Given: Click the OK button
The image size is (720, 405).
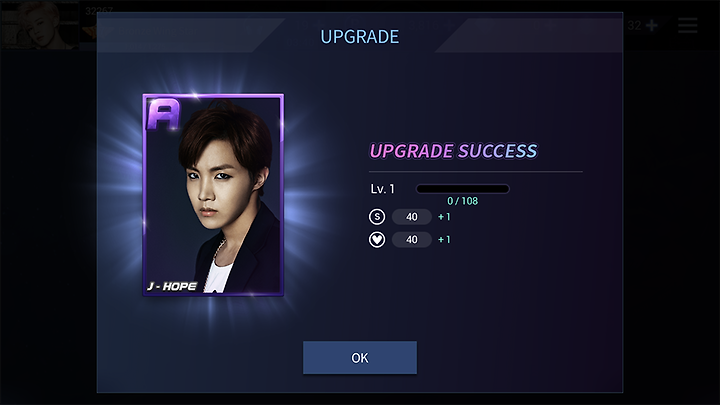Looking at the screenshot, I should (360, 357).
